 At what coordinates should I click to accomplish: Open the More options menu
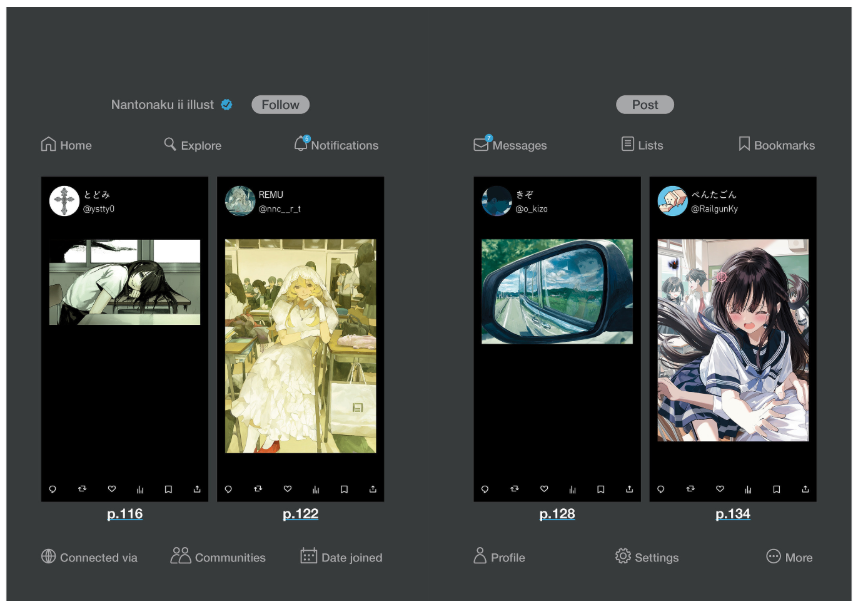773,556
